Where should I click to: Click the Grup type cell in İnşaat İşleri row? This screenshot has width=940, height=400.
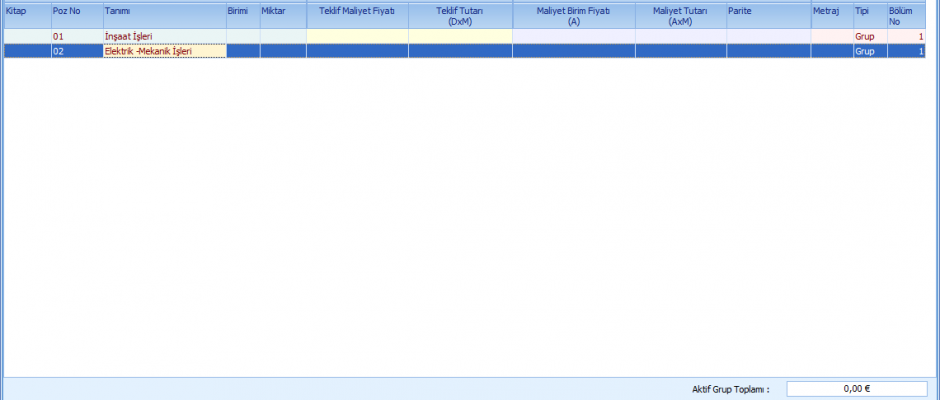[868, 36]
